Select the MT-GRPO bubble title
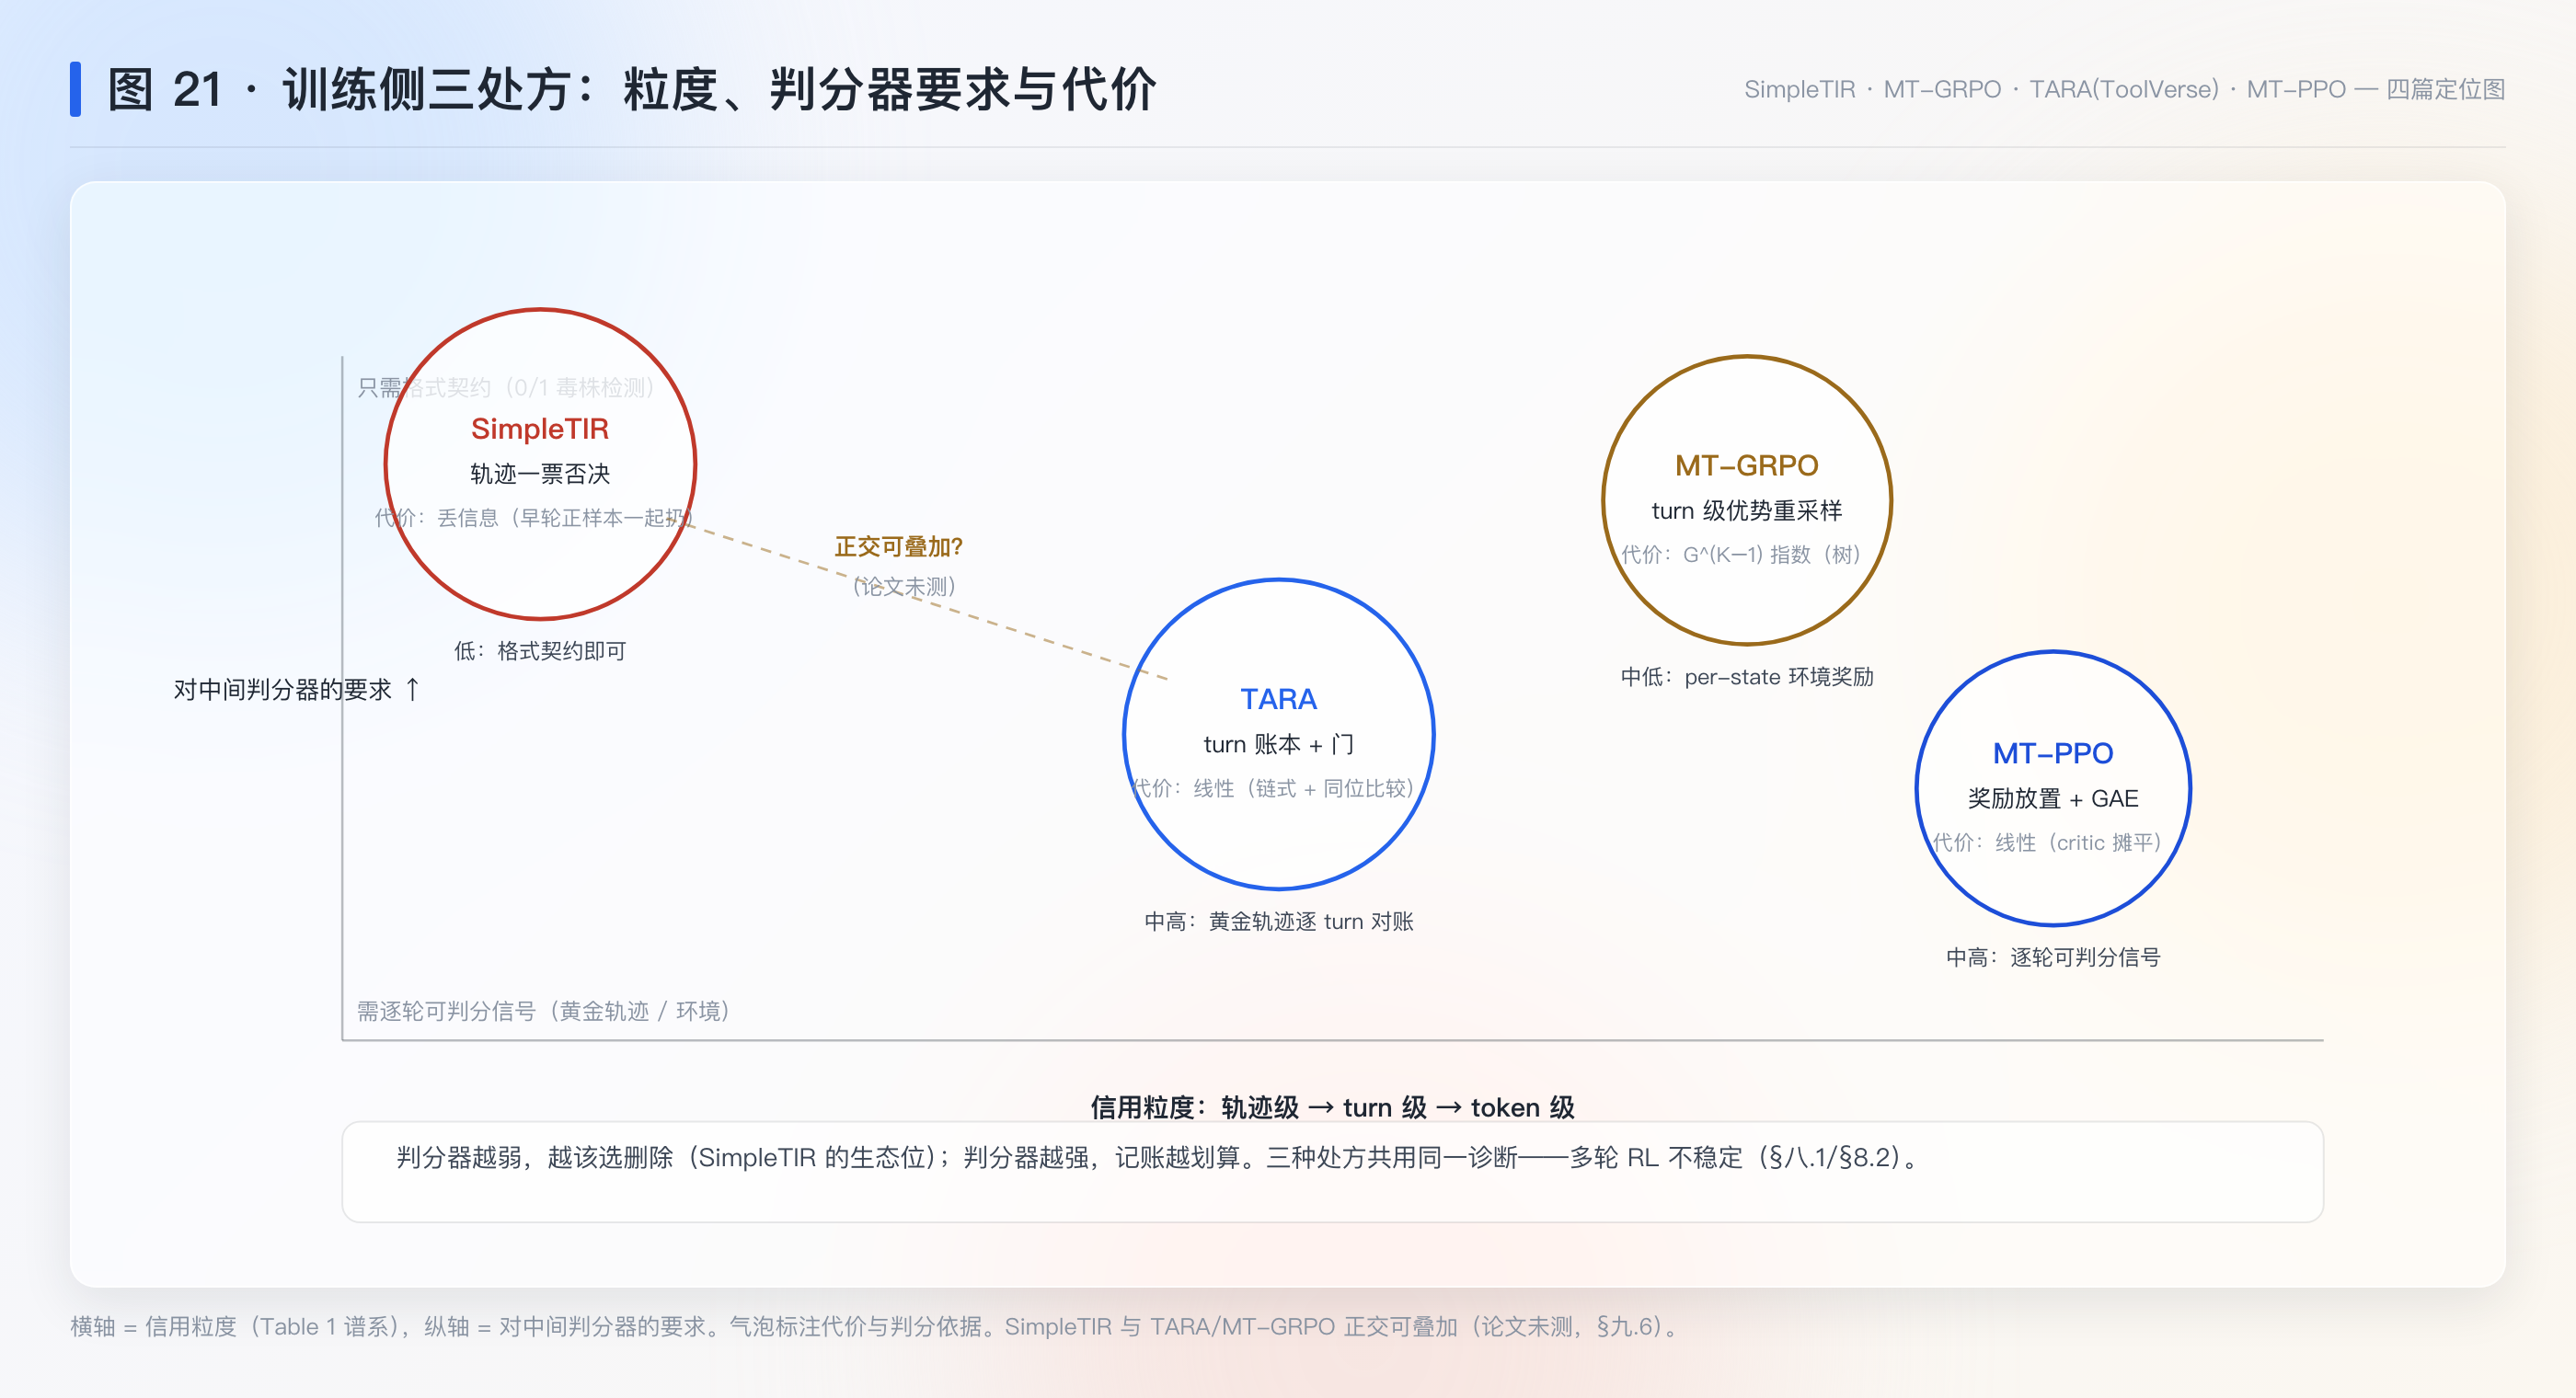2576x1398 pixels. pos(1746,466)
